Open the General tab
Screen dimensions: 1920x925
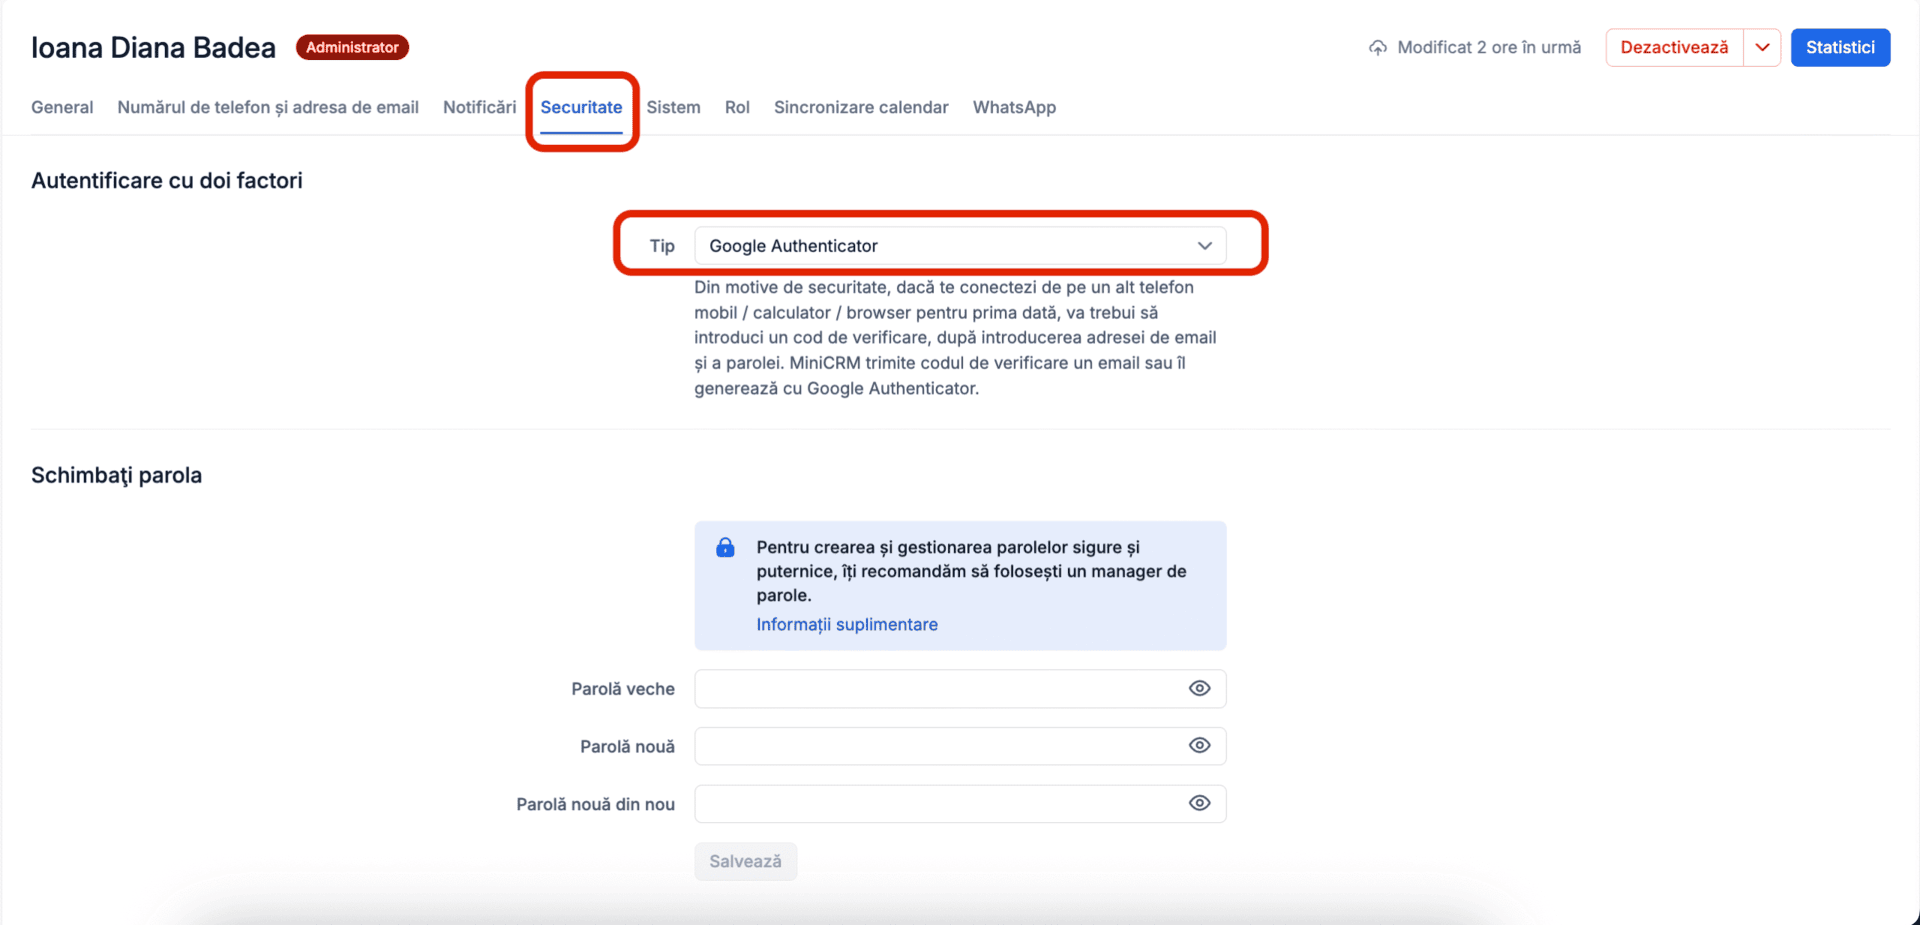(62, 107)
